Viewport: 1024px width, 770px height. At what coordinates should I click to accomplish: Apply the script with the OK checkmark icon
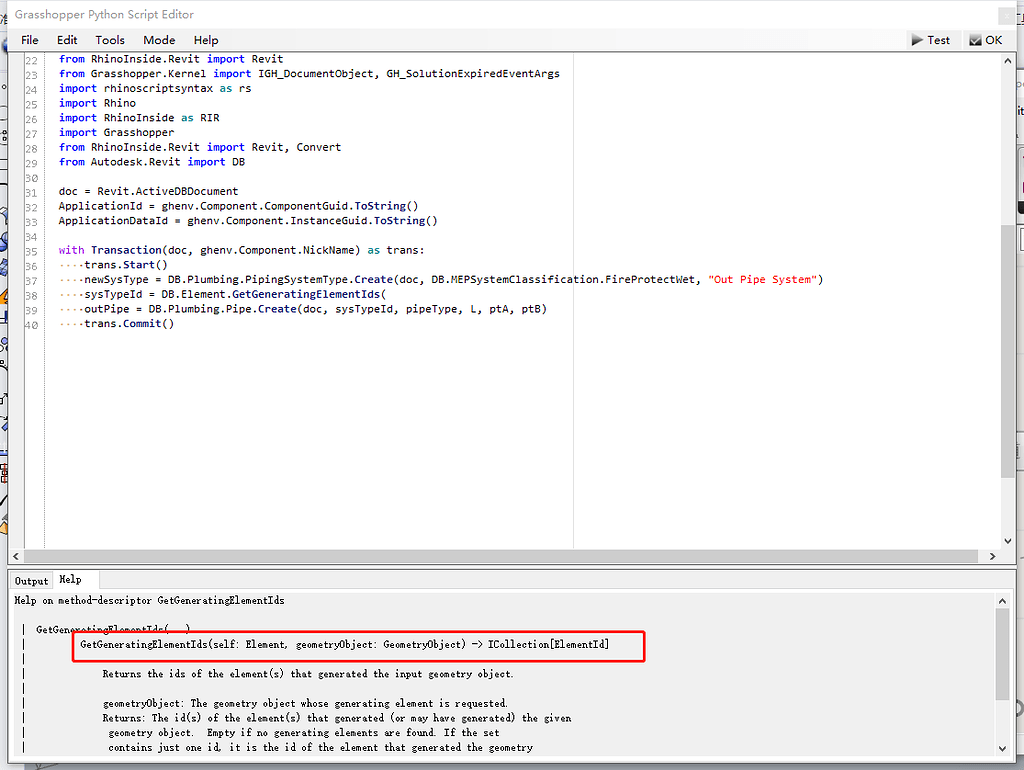click(x=977, y=40)
